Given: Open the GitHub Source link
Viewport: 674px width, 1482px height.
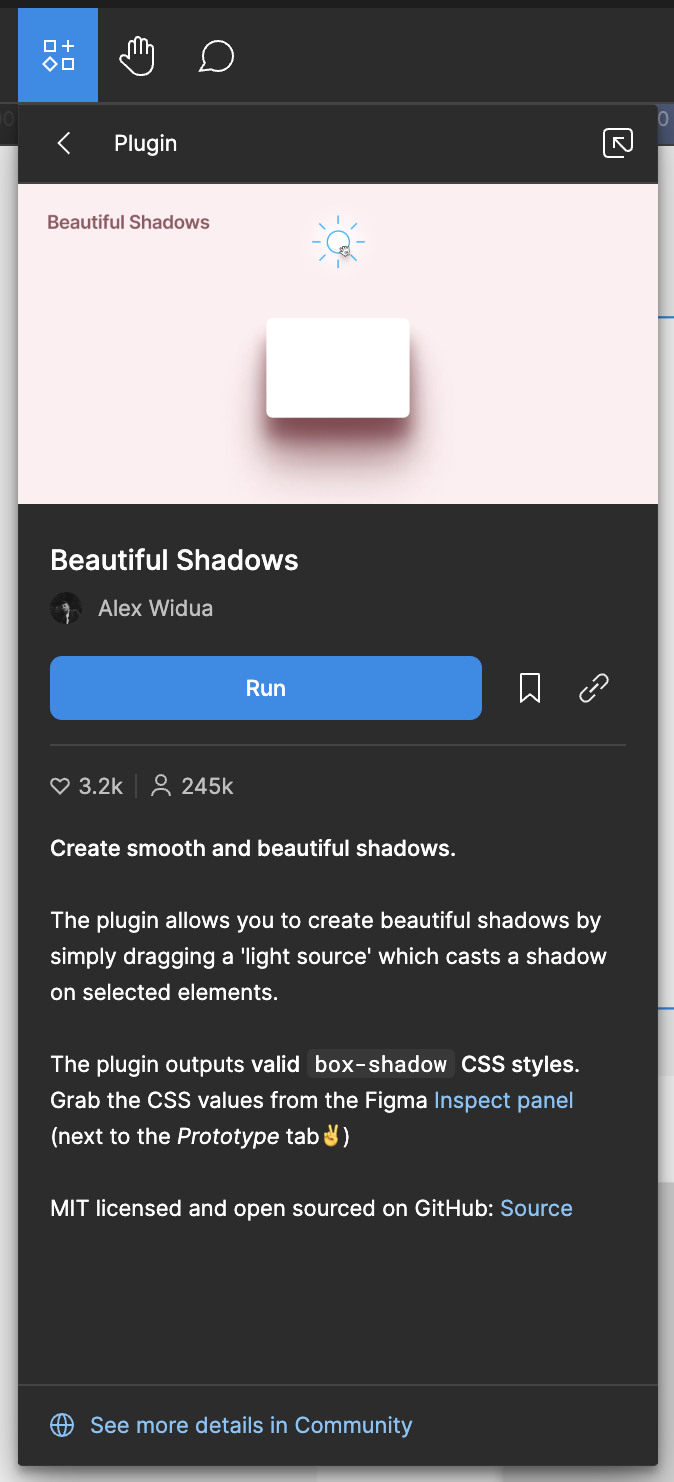Looking at the screenshot, I should coord(536,1208).
